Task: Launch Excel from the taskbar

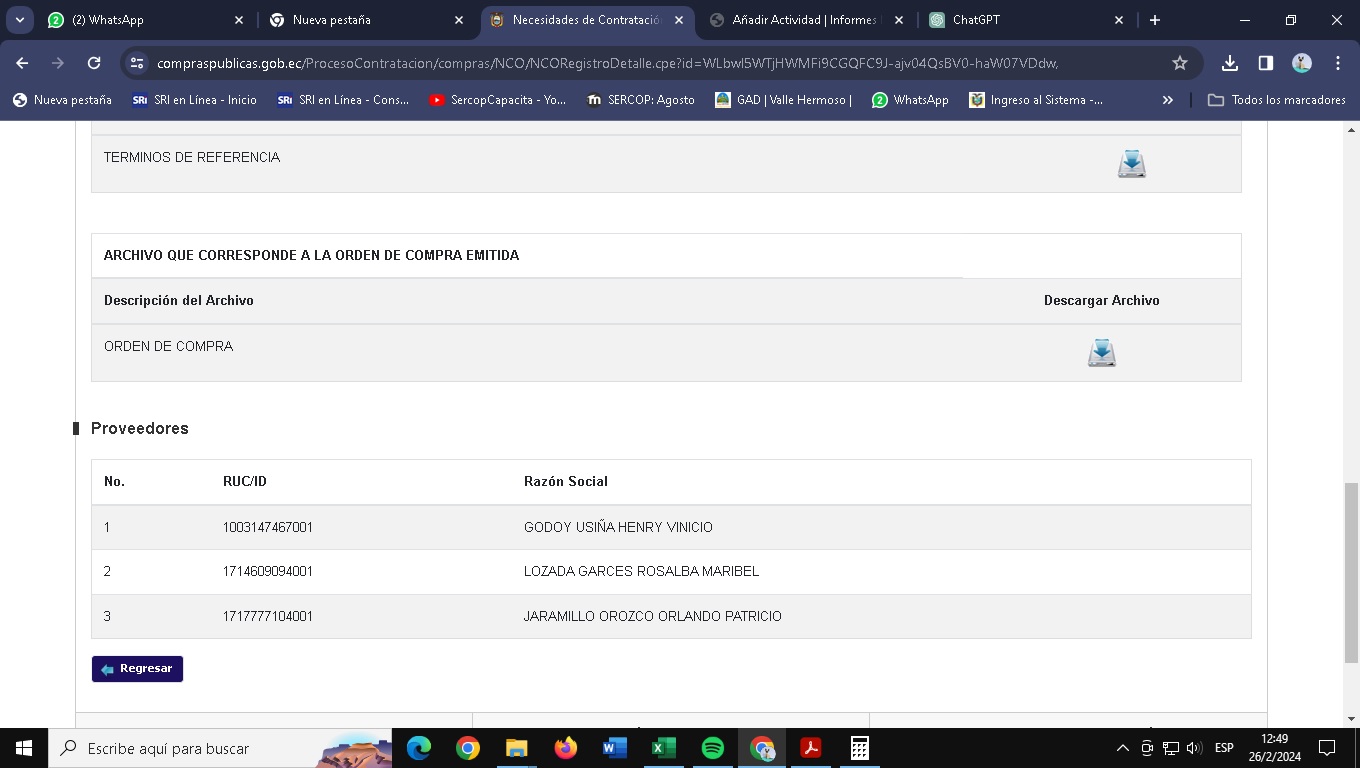Action: click(x=664, y=748)
